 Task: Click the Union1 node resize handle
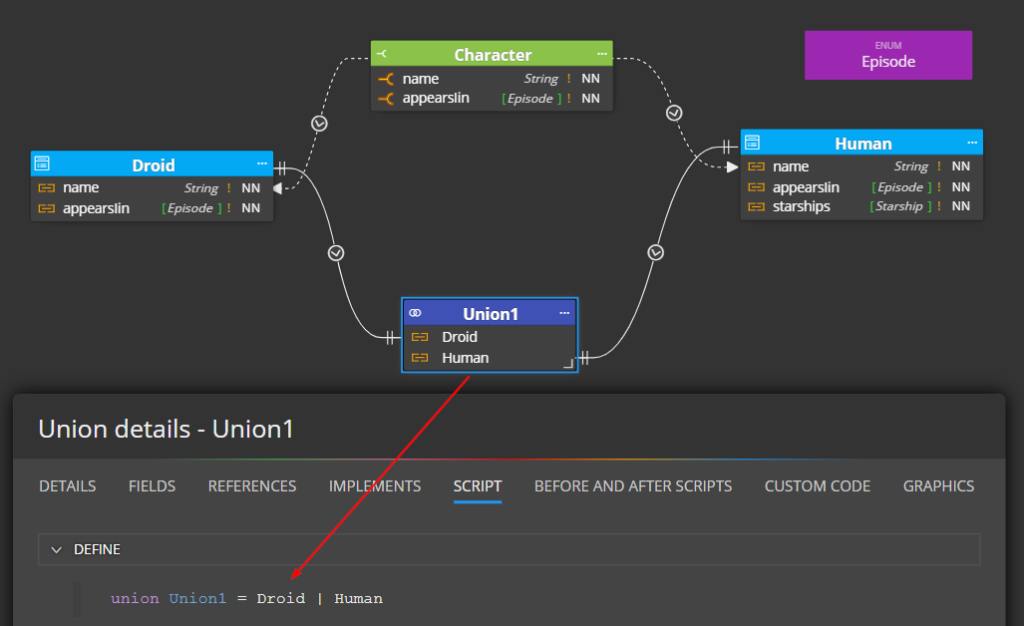click(x=568, y=364)
